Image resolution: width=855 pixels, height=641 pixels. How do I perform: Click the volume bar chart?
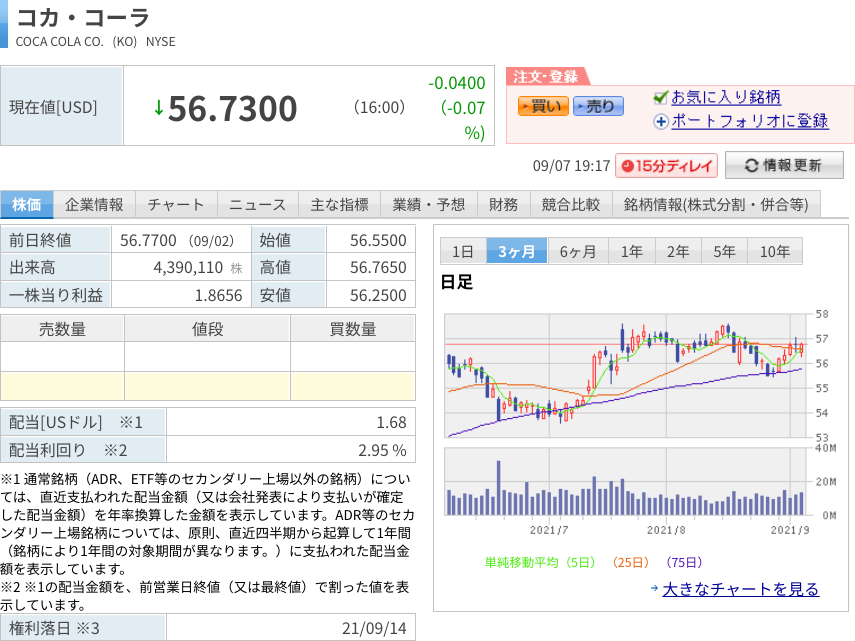coord(625,482)
